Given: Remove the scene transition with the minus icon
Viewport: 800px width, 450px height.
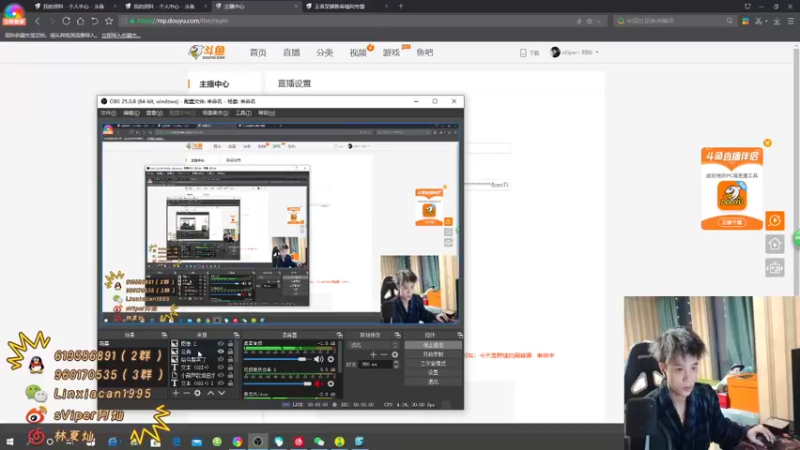Looking at the screenshot, I should click(x=384, y=355).
